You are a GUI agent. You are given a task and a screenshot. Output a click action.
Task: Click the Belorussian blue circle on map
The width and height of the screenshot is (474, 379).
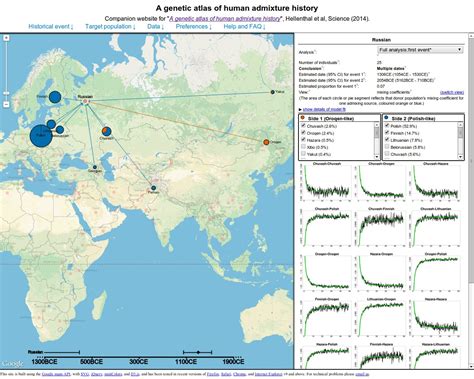(x=60, y=130)
